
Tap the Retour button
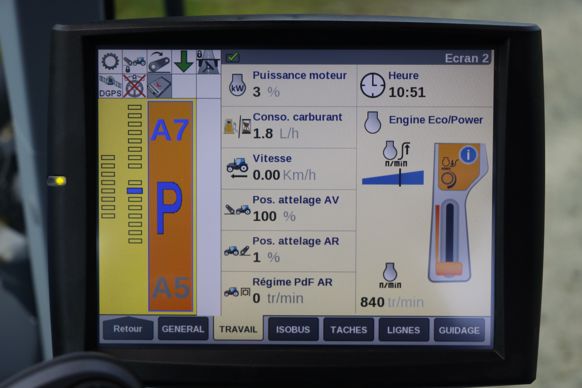[x=128, y=329]
